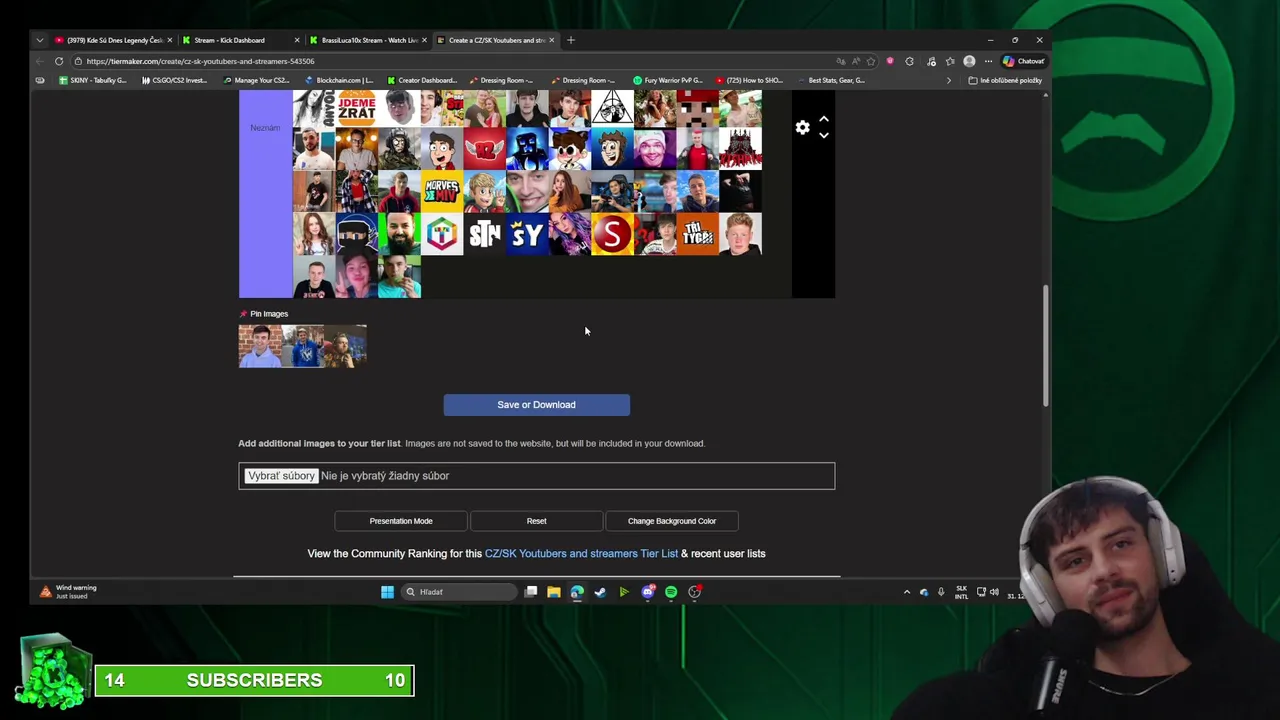Image resolution: width=1280 pixels, height=720 pixels.
Task: Open Iné obľúbené položky folder
Action: [1006, 80]
